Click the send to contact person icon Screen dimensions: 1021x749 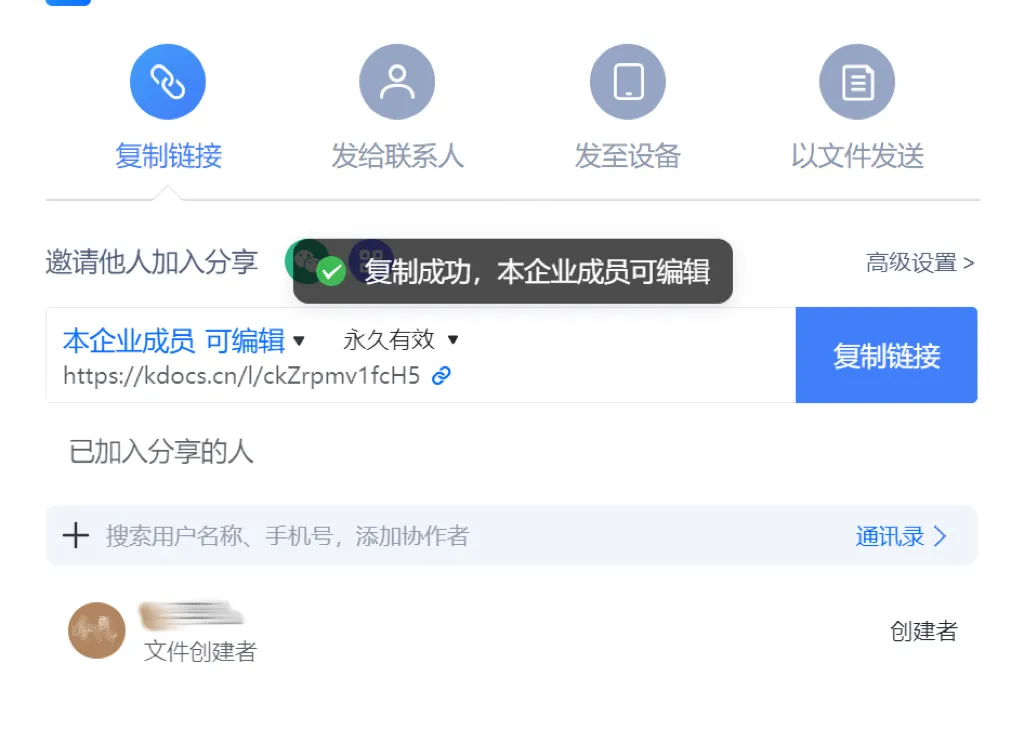(397, 82)
